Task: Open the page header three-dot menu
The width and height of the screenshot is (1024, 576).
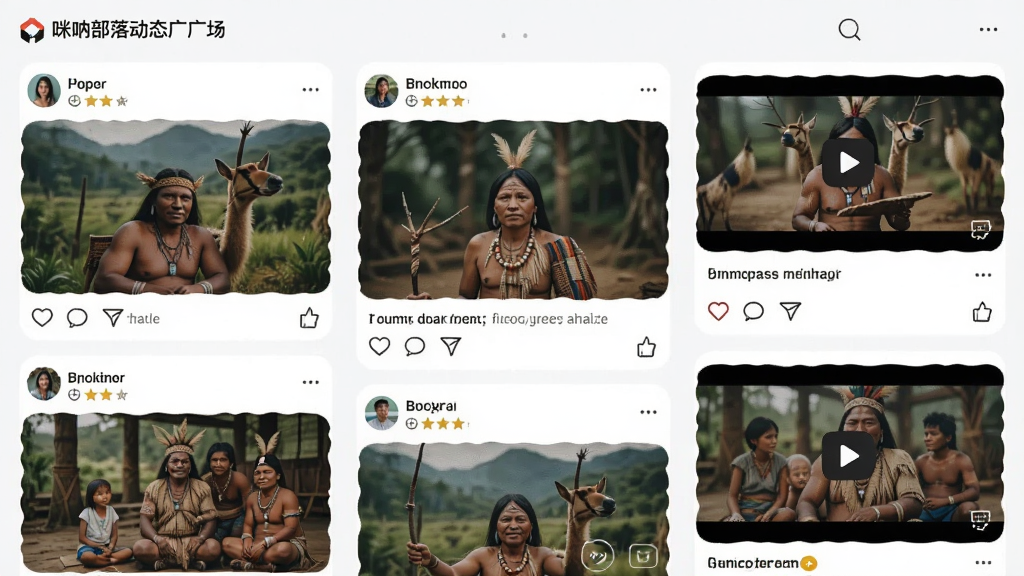Action: [x=988, y=29]
